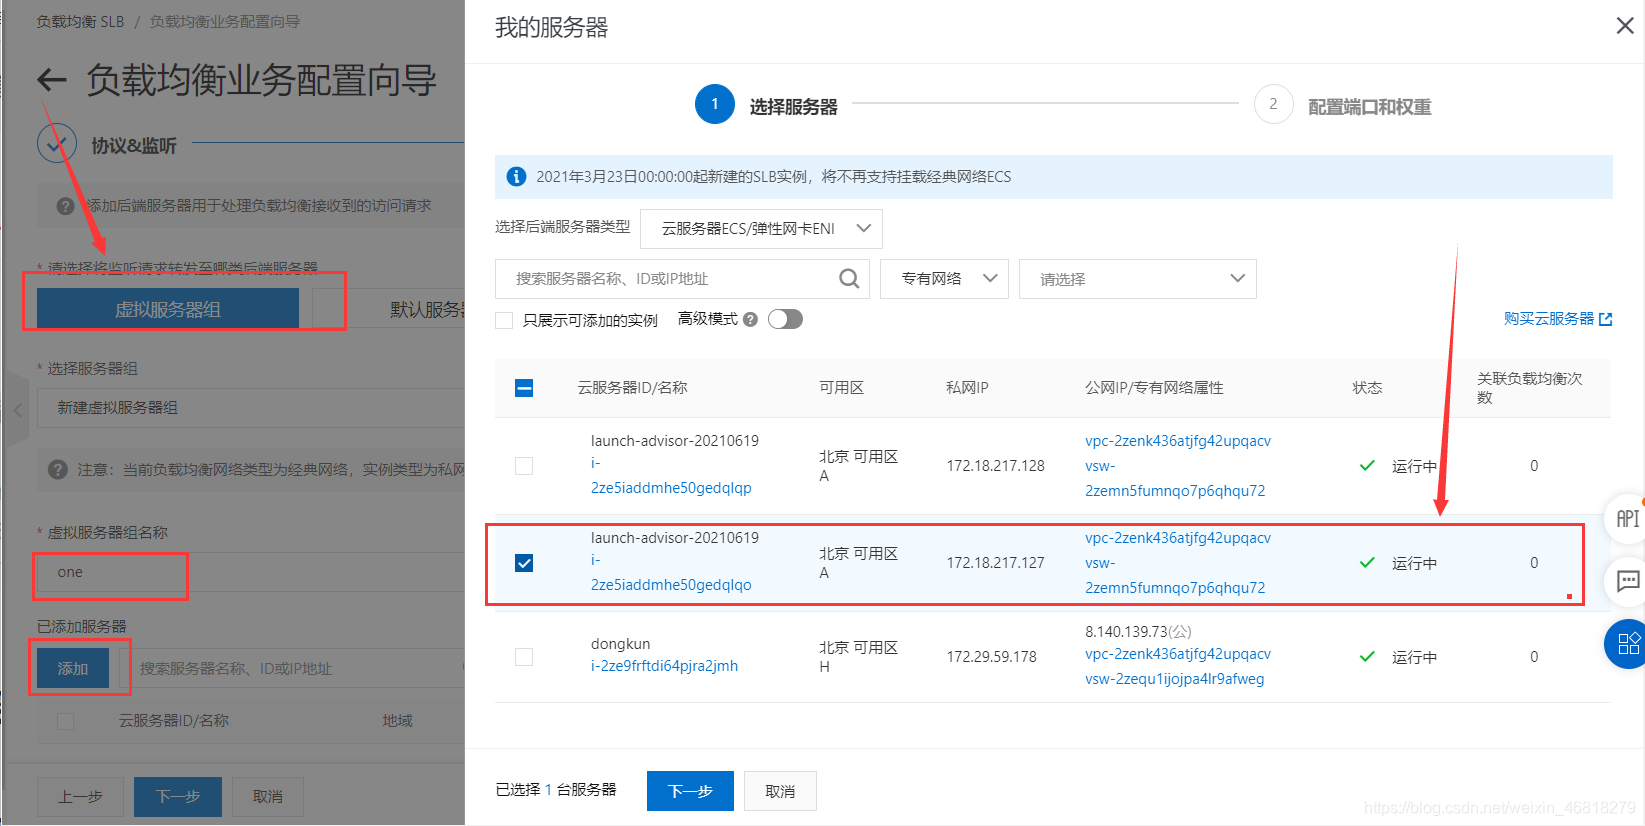Check the dongkun server row checkbox
The image size is (1645, 826).
point(524,657)
